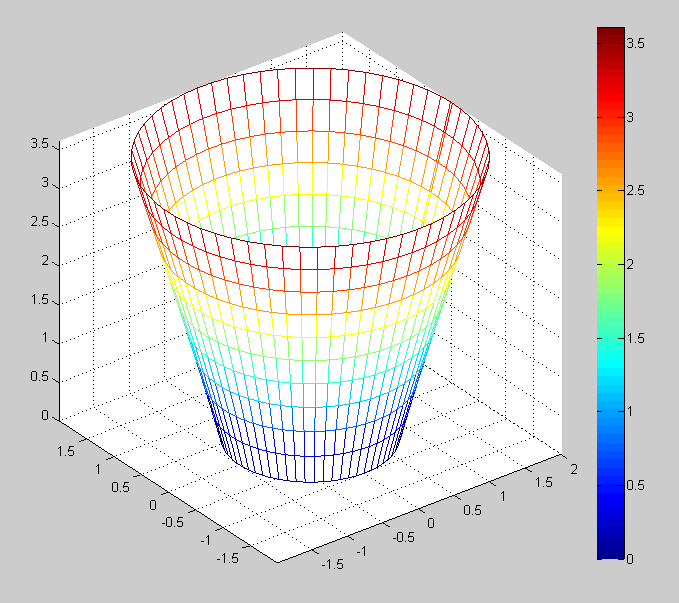Click the colorbar tick label 0

click(629, 559)
